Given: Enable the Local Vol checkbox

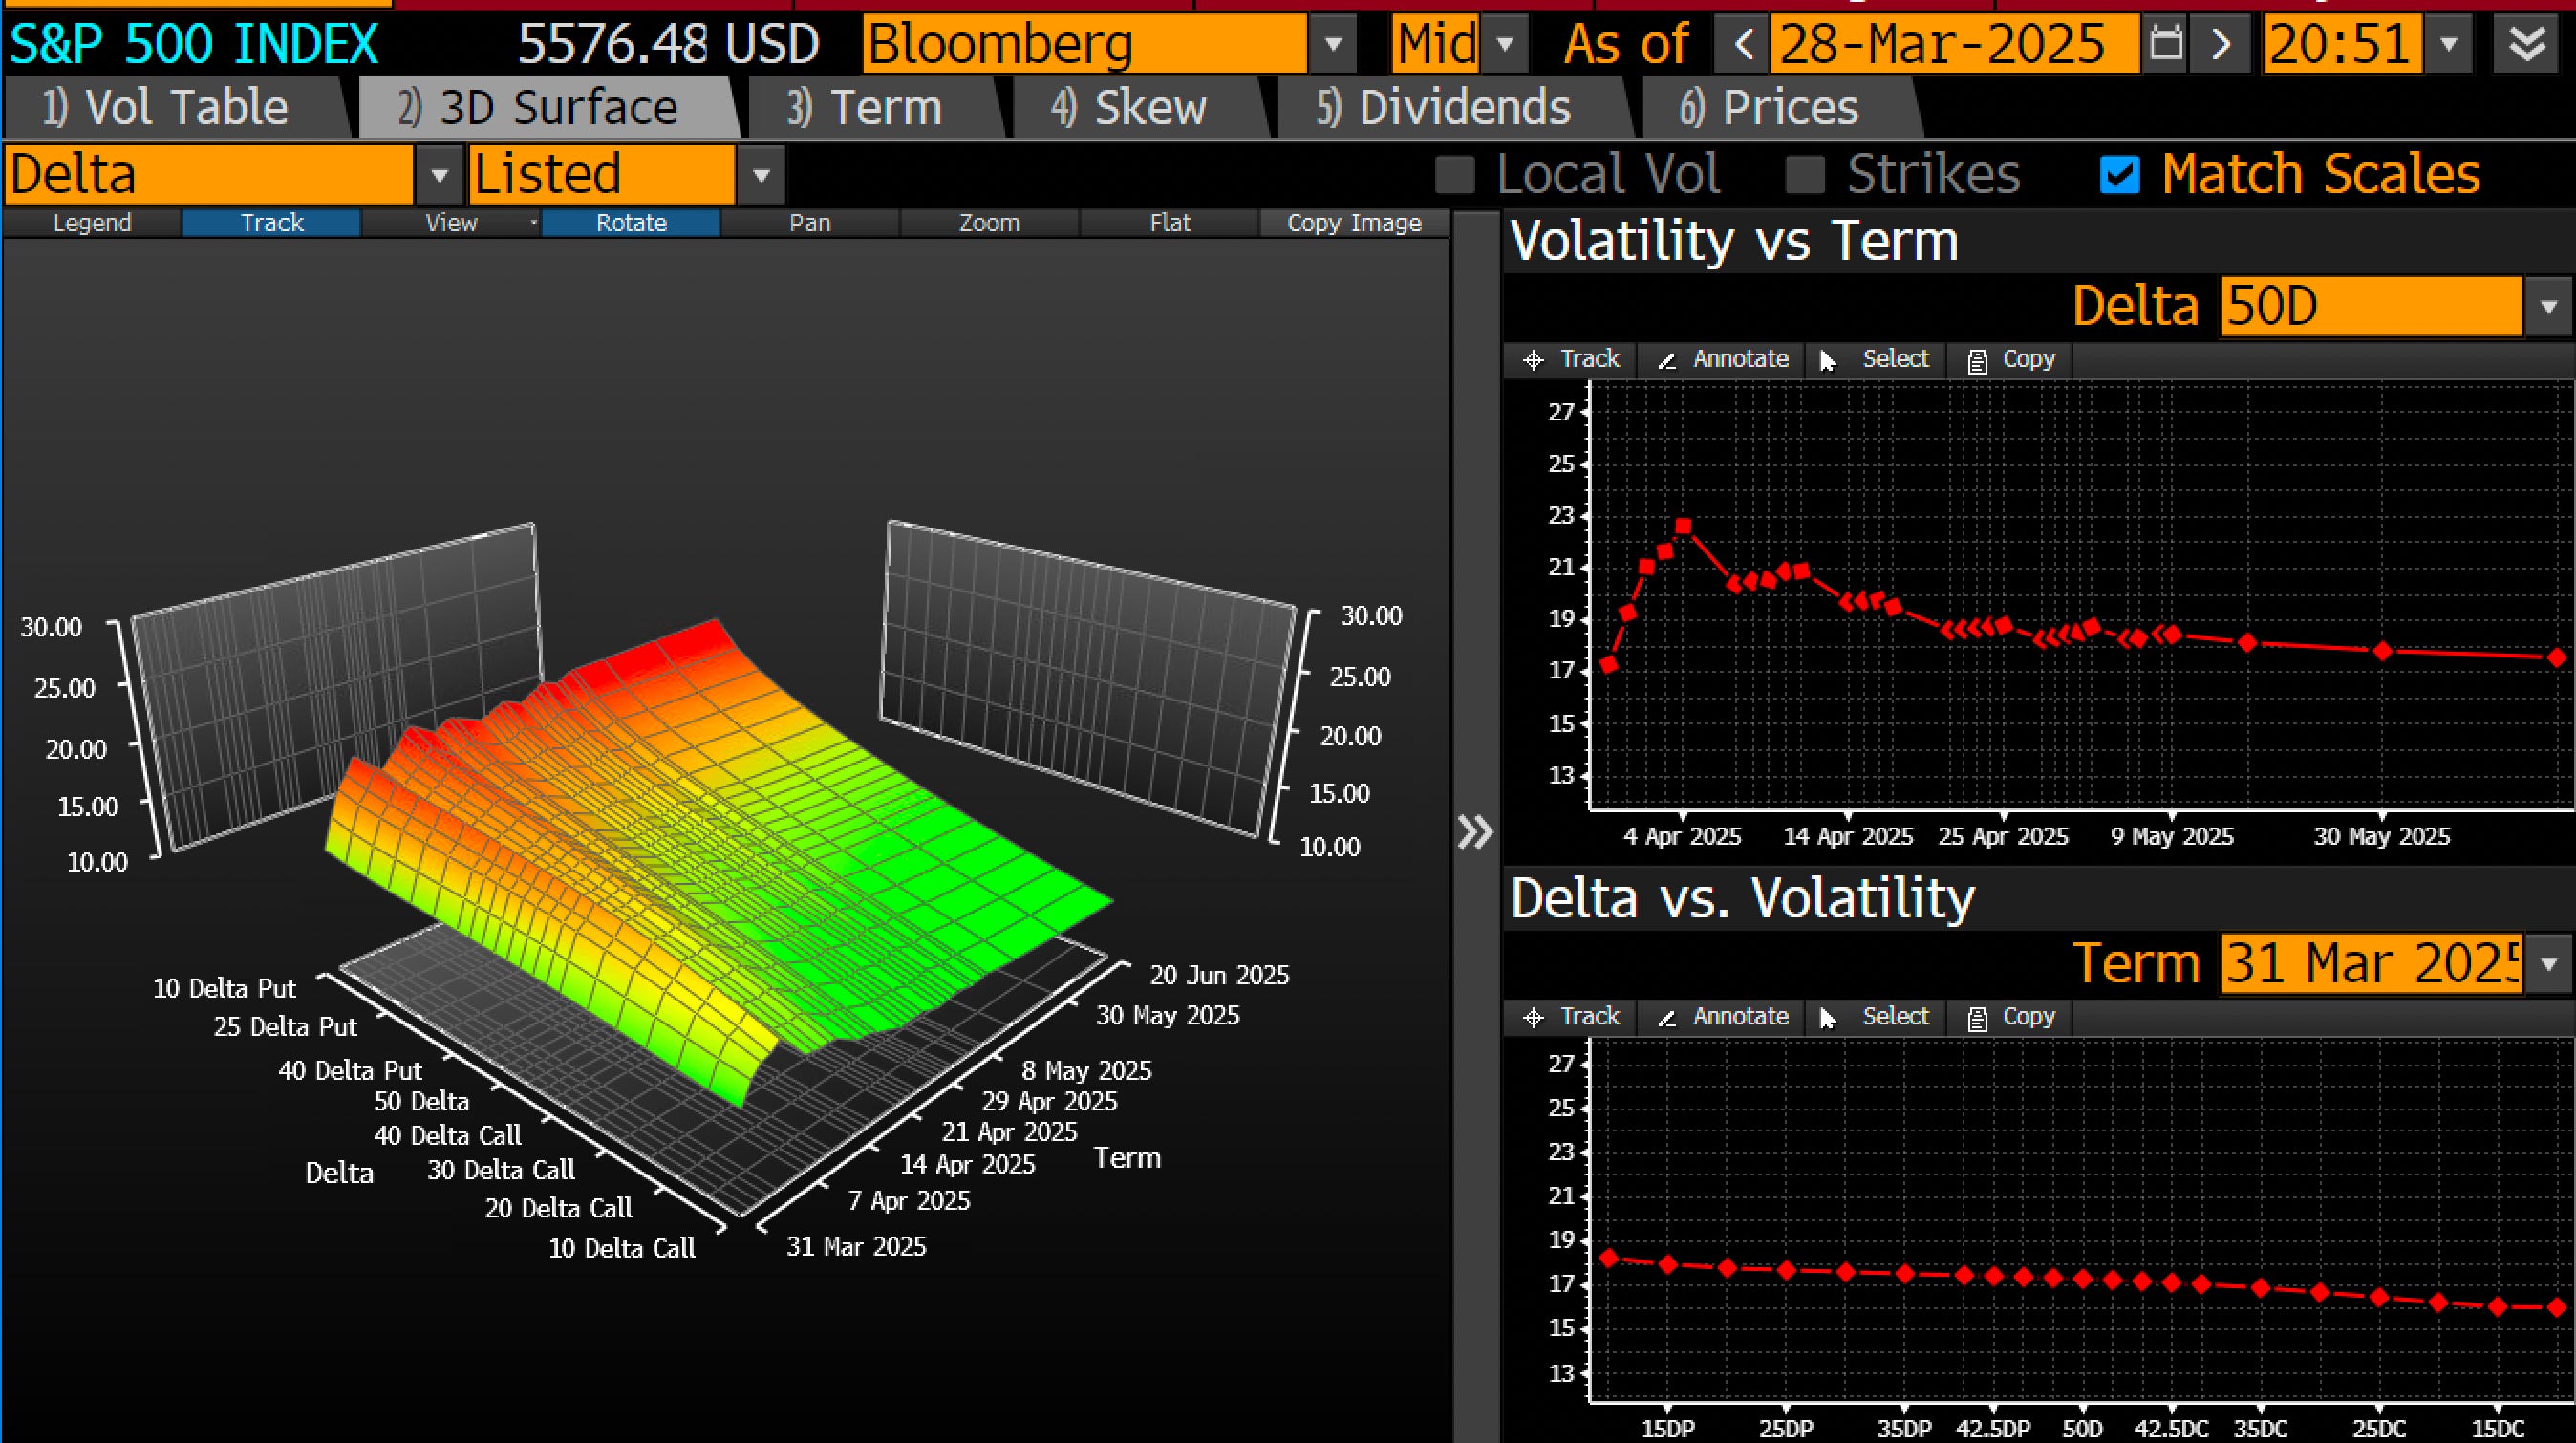Looking at the screenshot, I should pos(1455,174).
